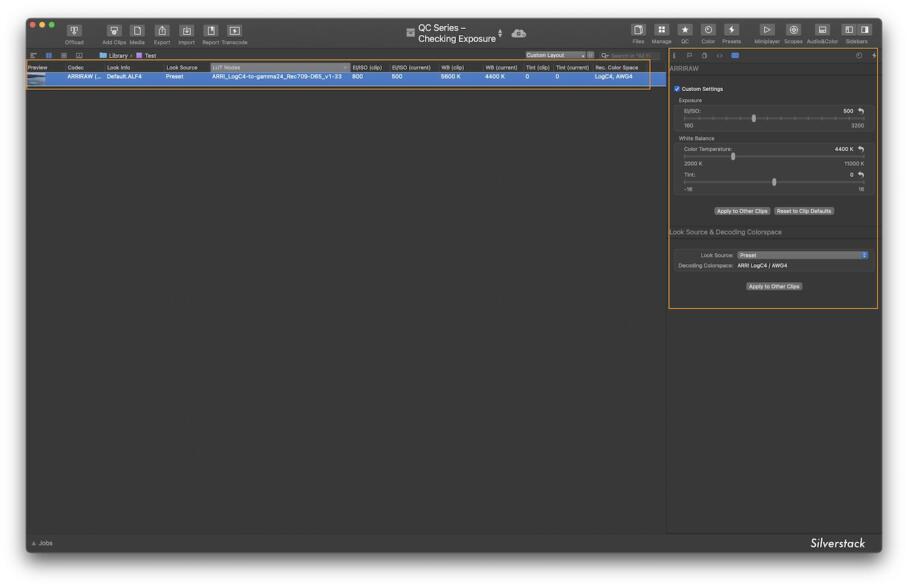The height and width of the screenshot is (588, 908).
Task: Expand the Jobs panel
Action: [42, 543]
